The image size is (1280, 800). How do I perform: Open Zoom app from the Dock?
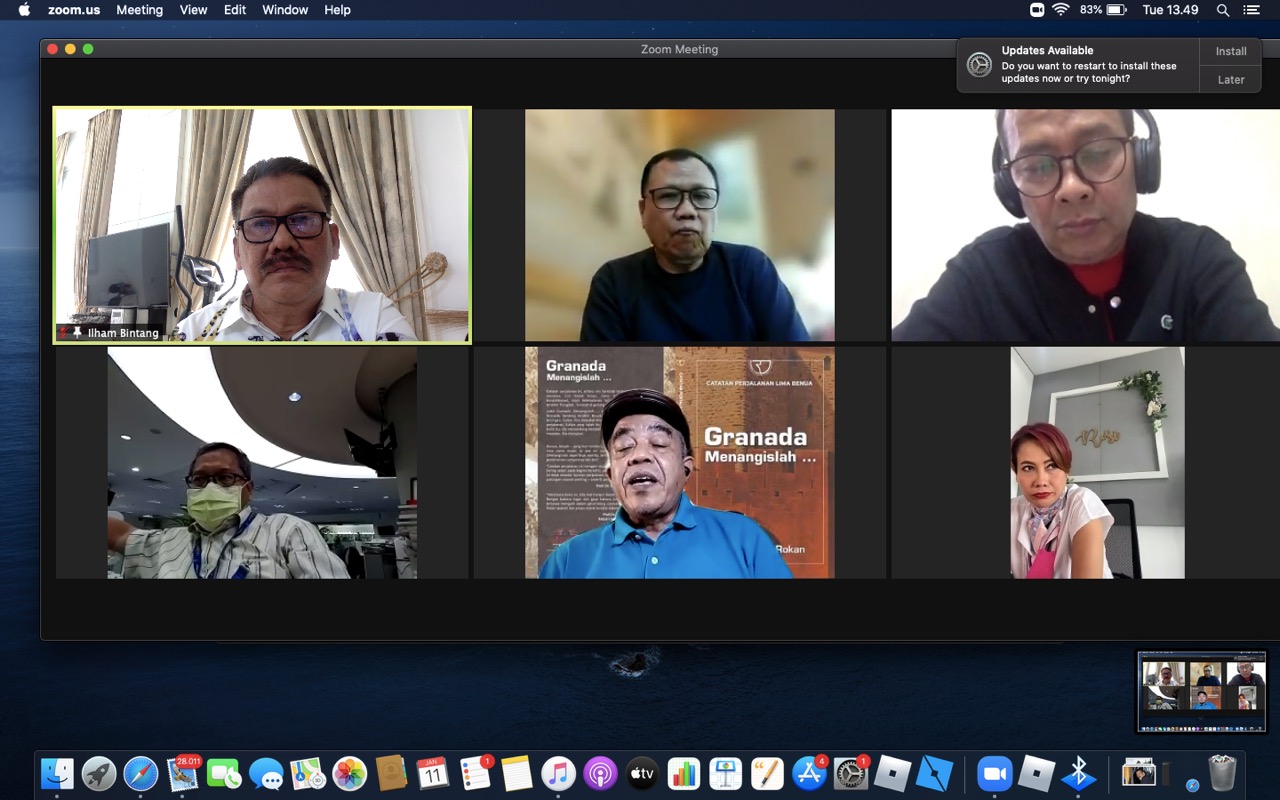point(994,773)
